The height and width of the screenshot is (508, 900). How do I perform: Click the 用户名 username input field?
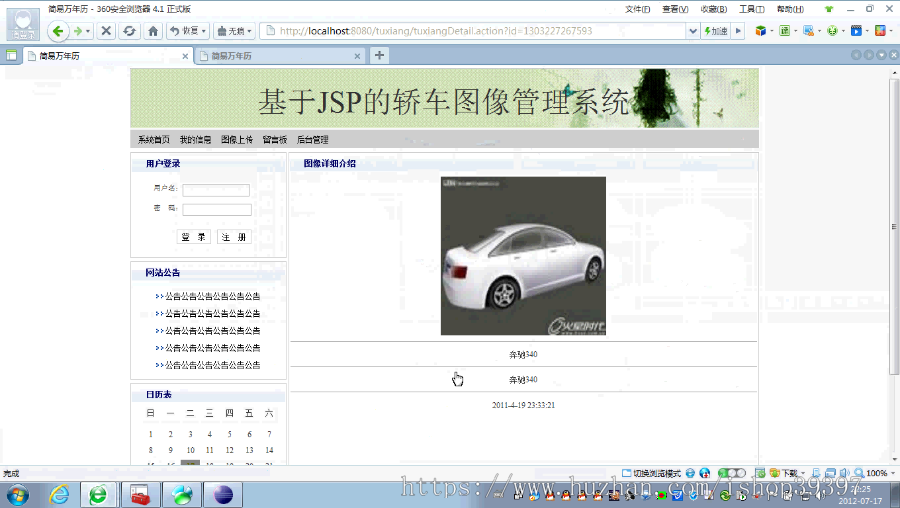[x=216, y=190]
